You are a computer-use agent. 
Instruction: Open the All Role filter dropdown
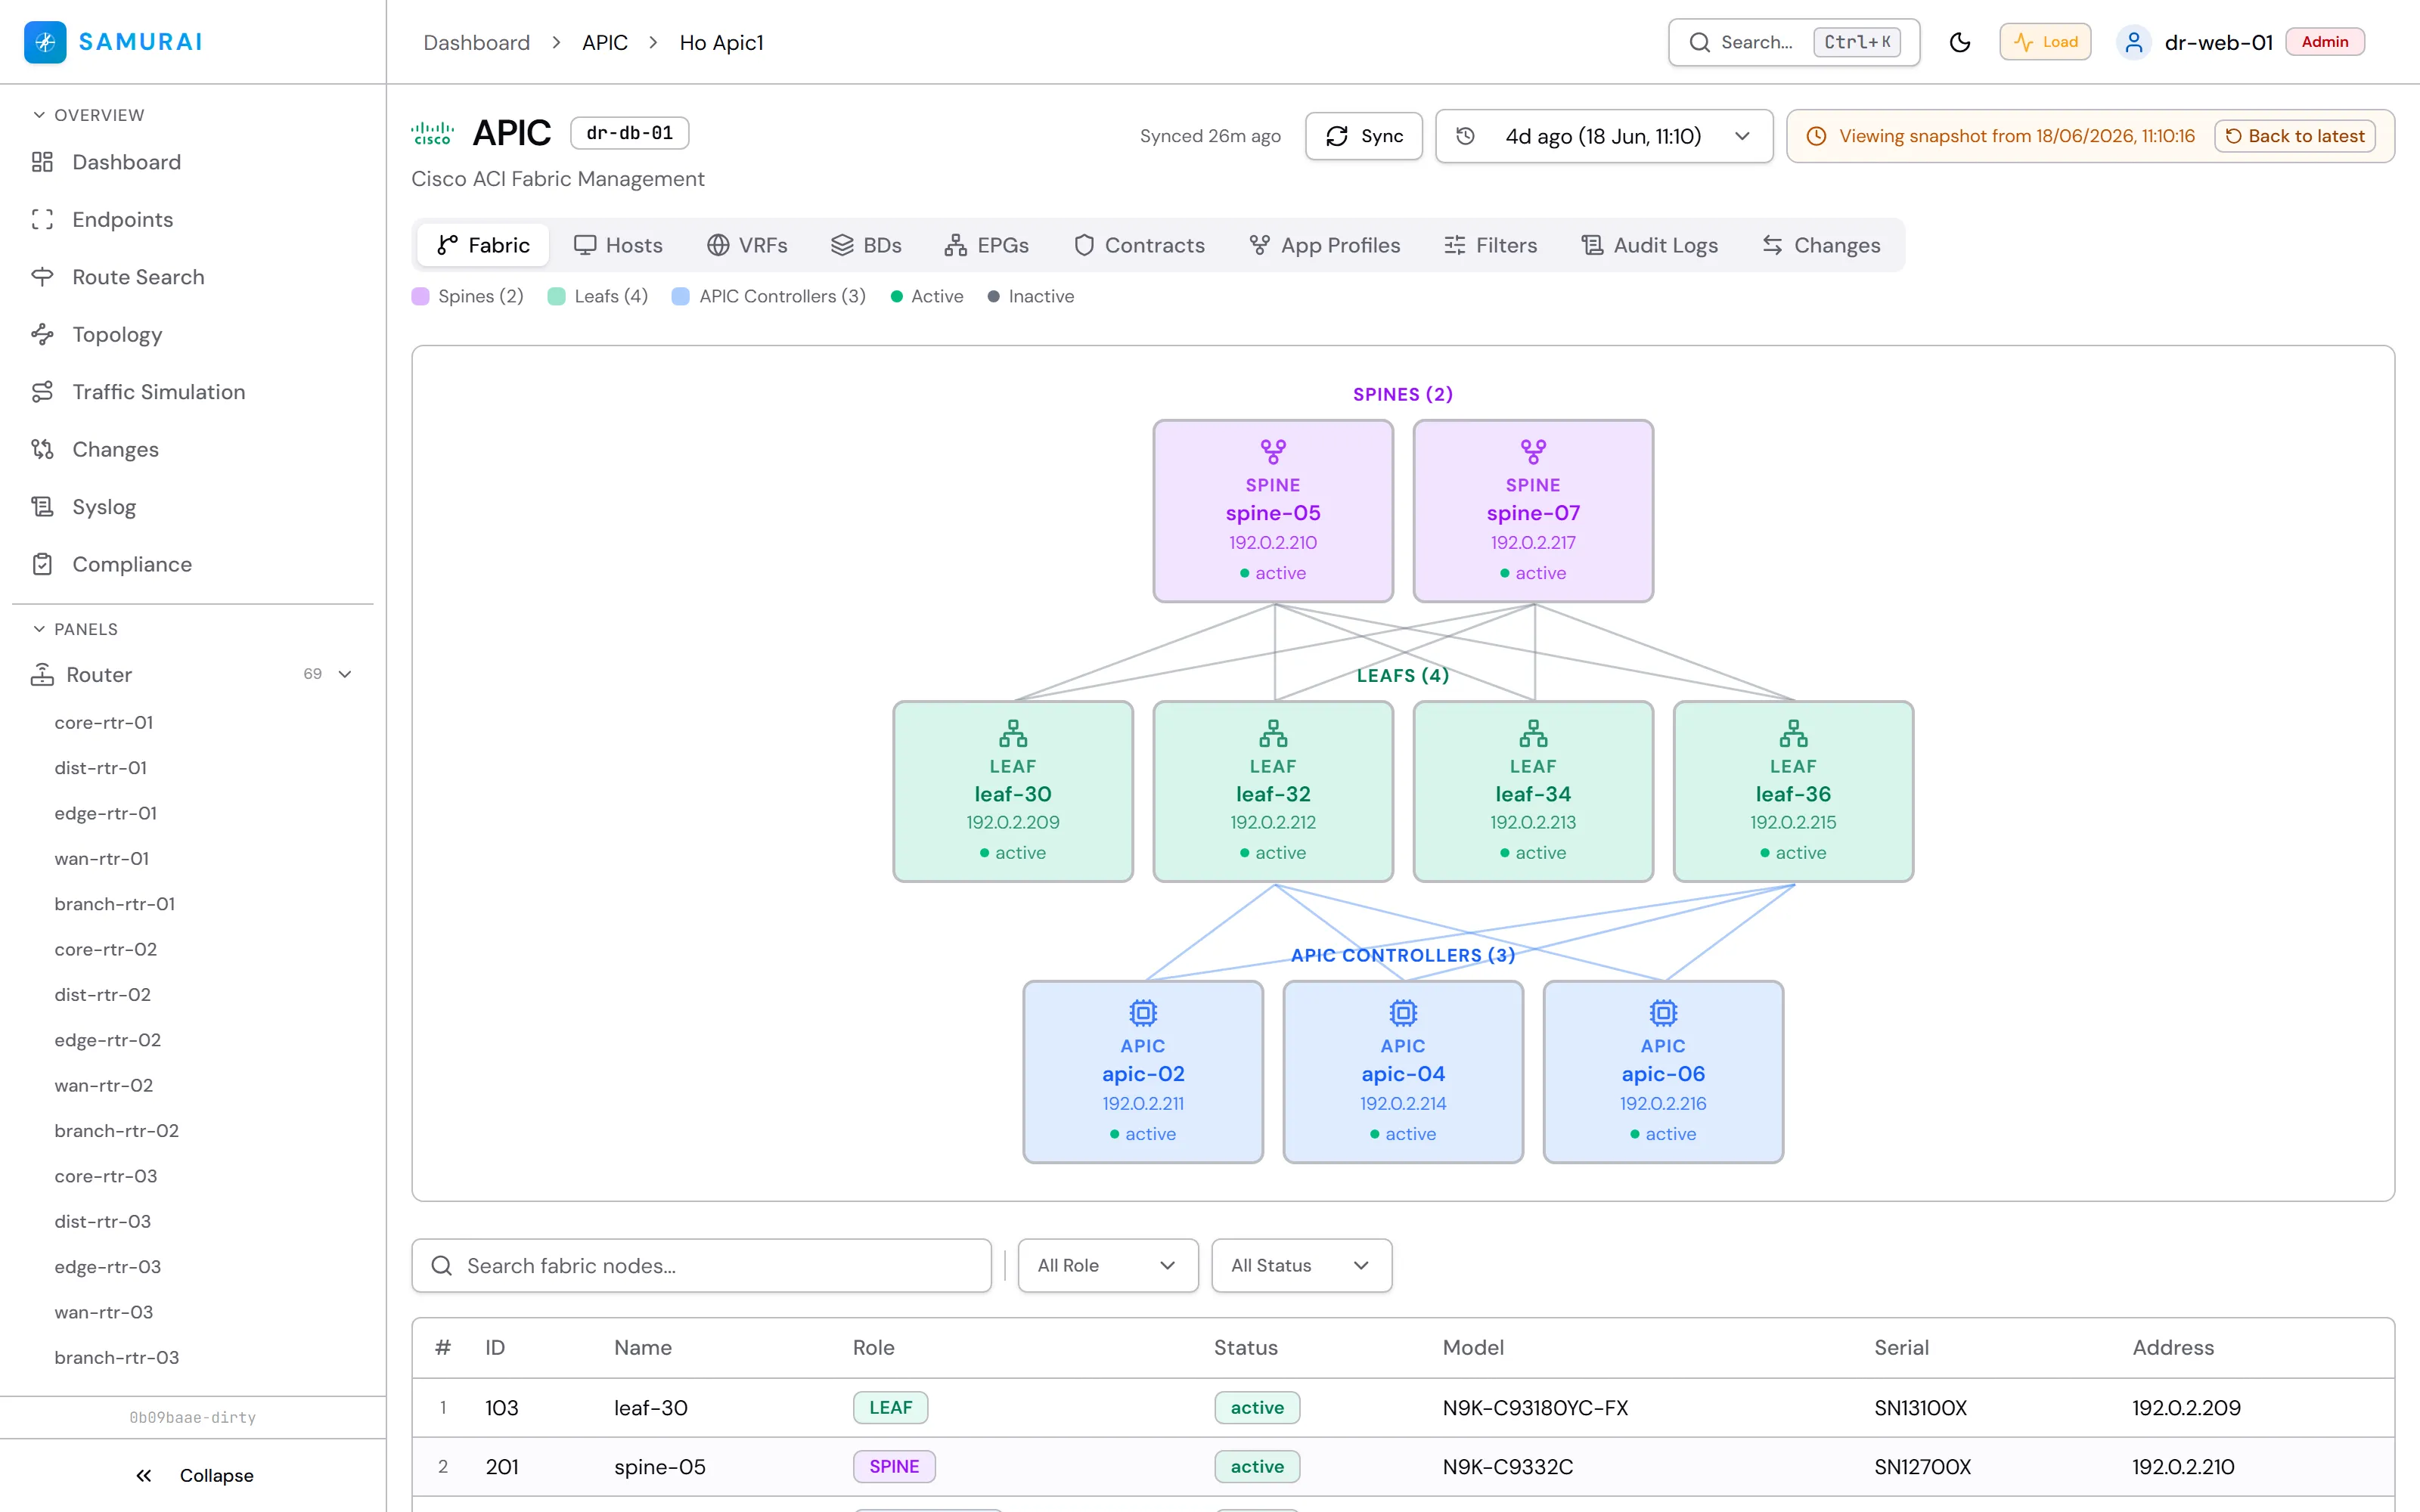click(1108, 1266)
